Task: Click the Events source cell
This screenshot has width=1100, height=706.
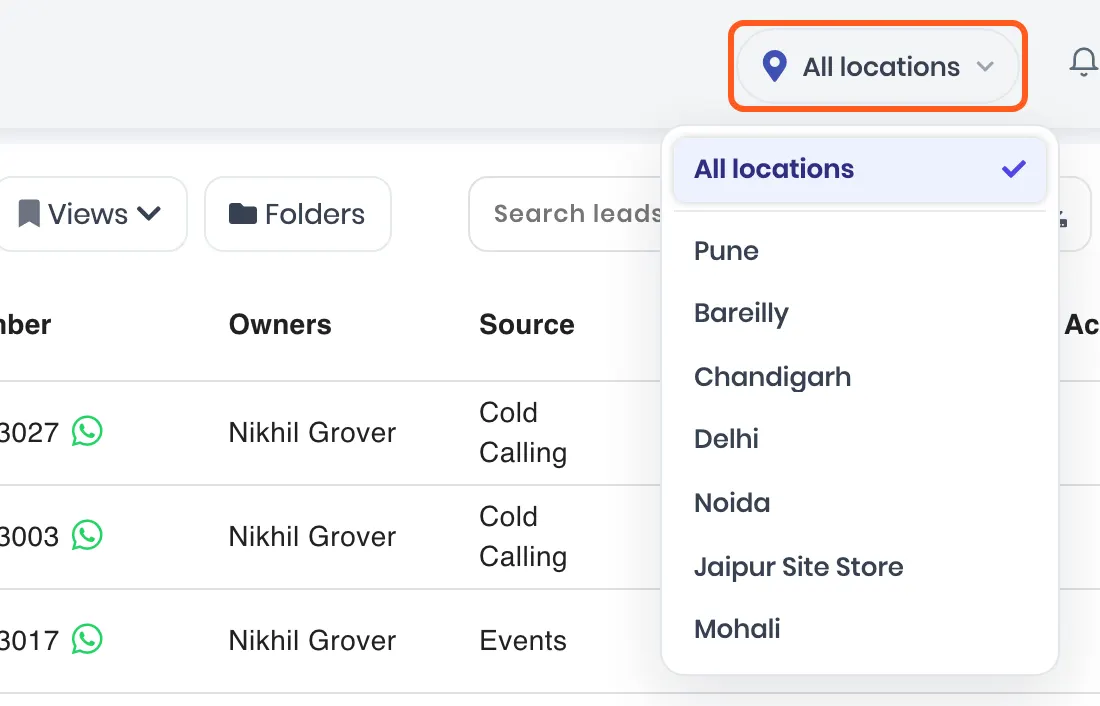Action: tap(523, 640)
